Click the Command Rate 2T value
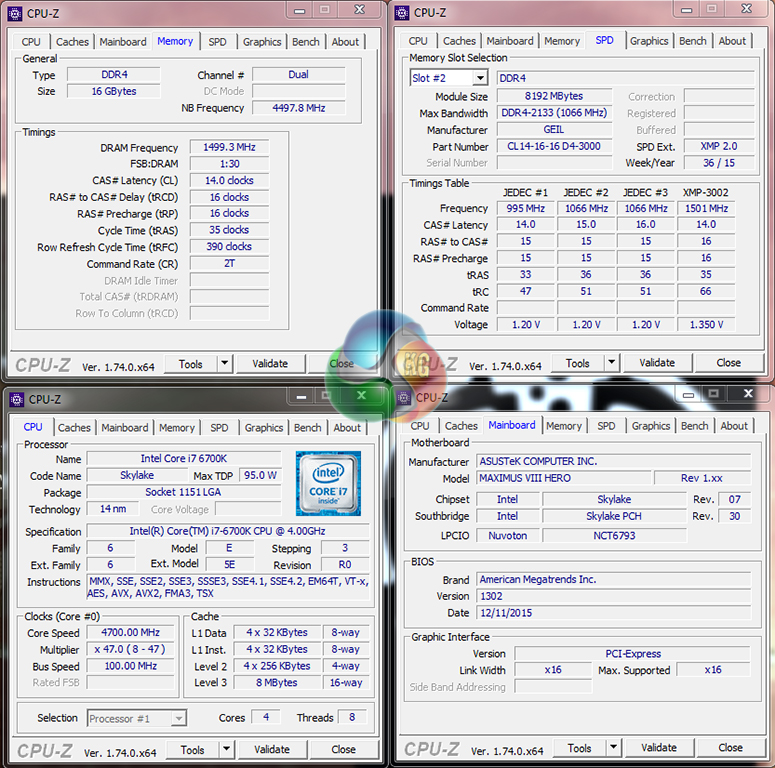This screenshot has height=768, width=775. 229,263
